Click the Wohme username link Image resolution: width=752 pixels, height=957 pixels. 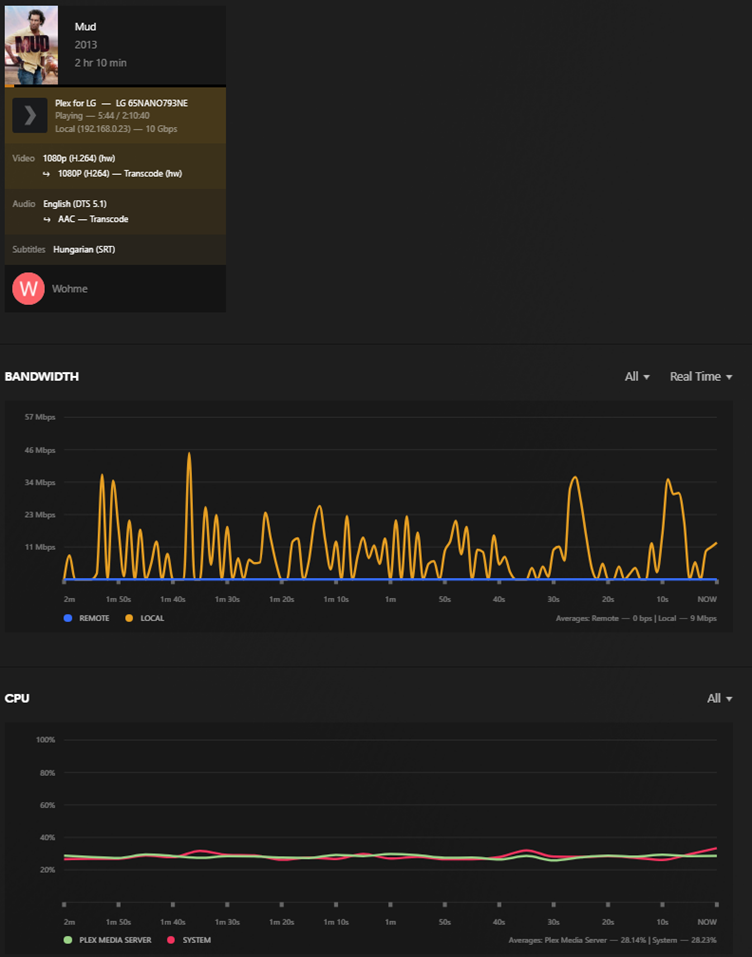pyautogui.click(x=70, y=288)
